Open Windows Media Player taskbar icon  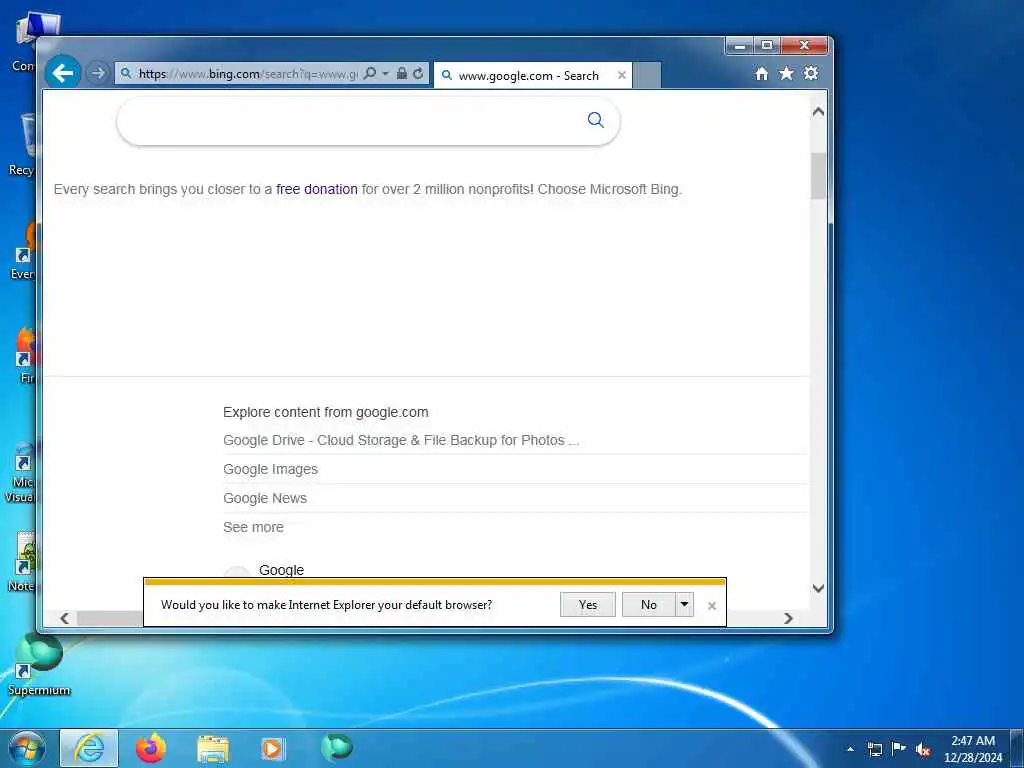pos(273,748)
